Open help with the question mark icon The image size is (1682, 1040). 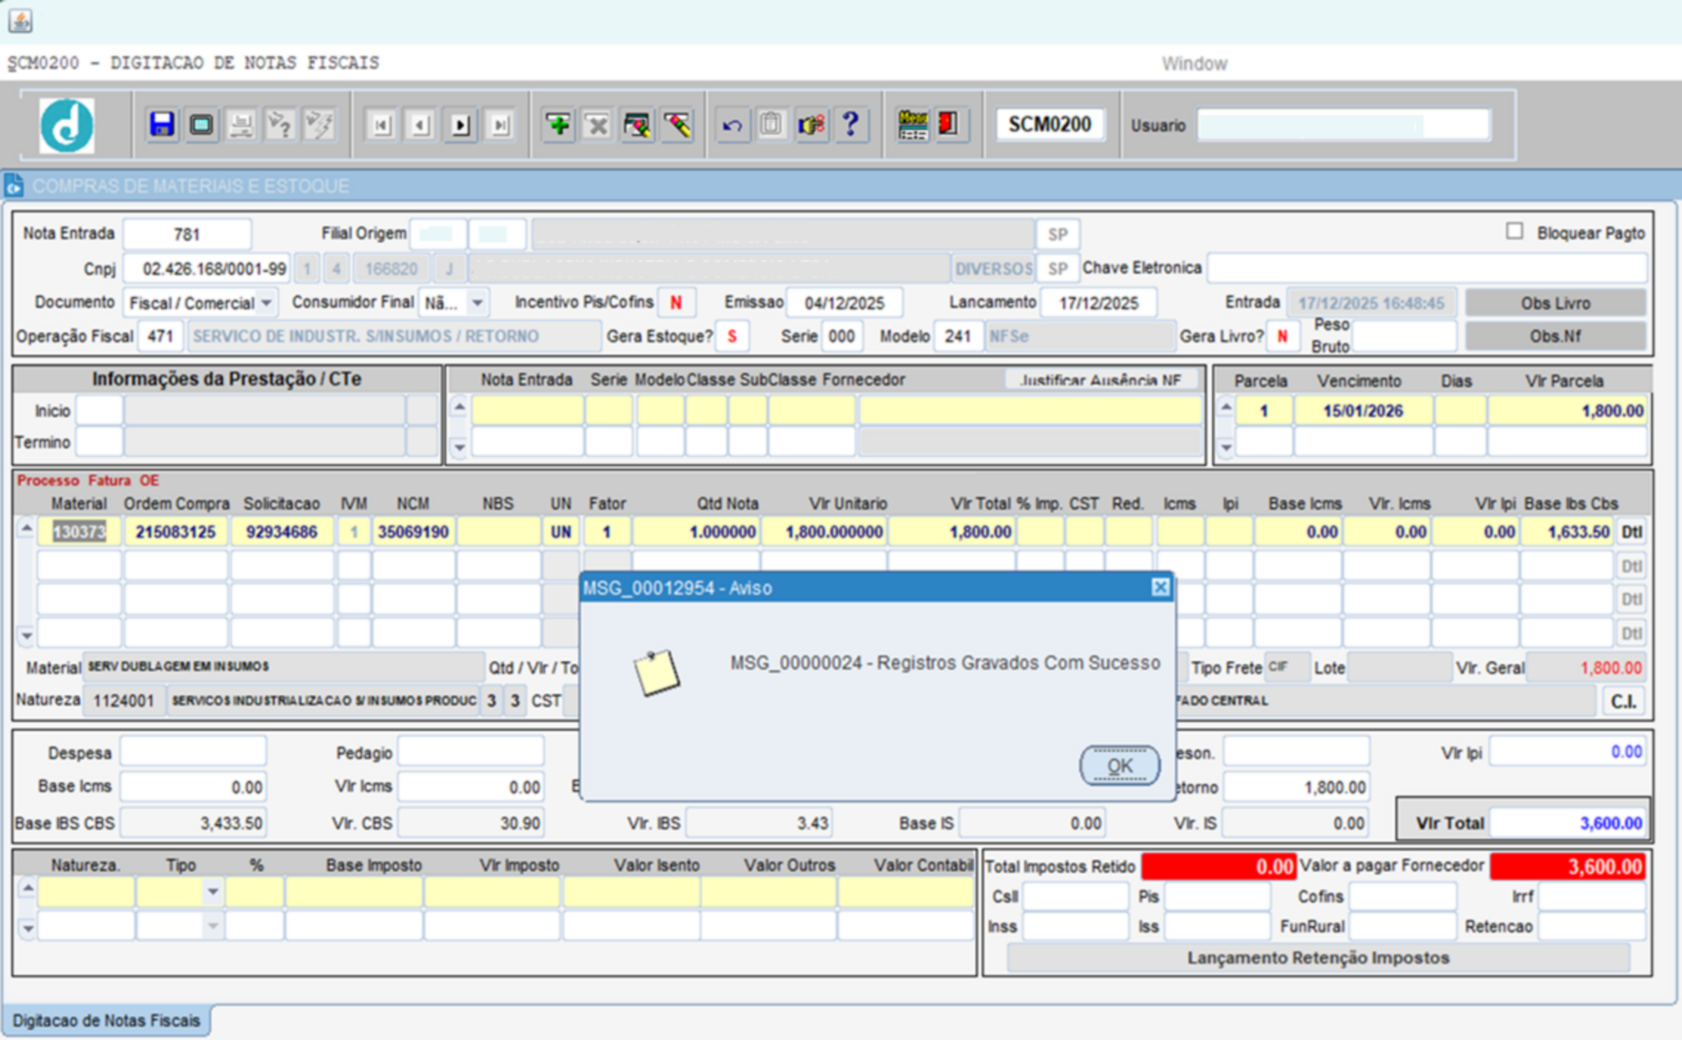click(850, 125)
